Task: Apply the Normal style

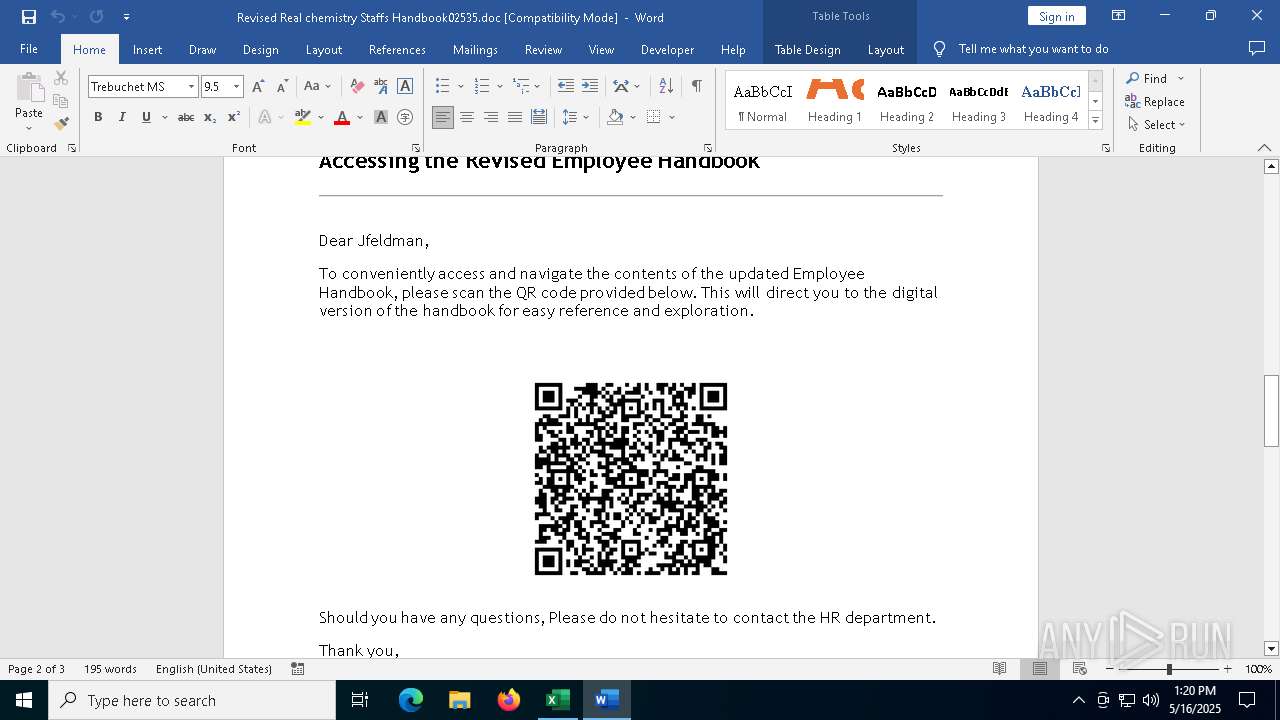Action: point(763,100)
